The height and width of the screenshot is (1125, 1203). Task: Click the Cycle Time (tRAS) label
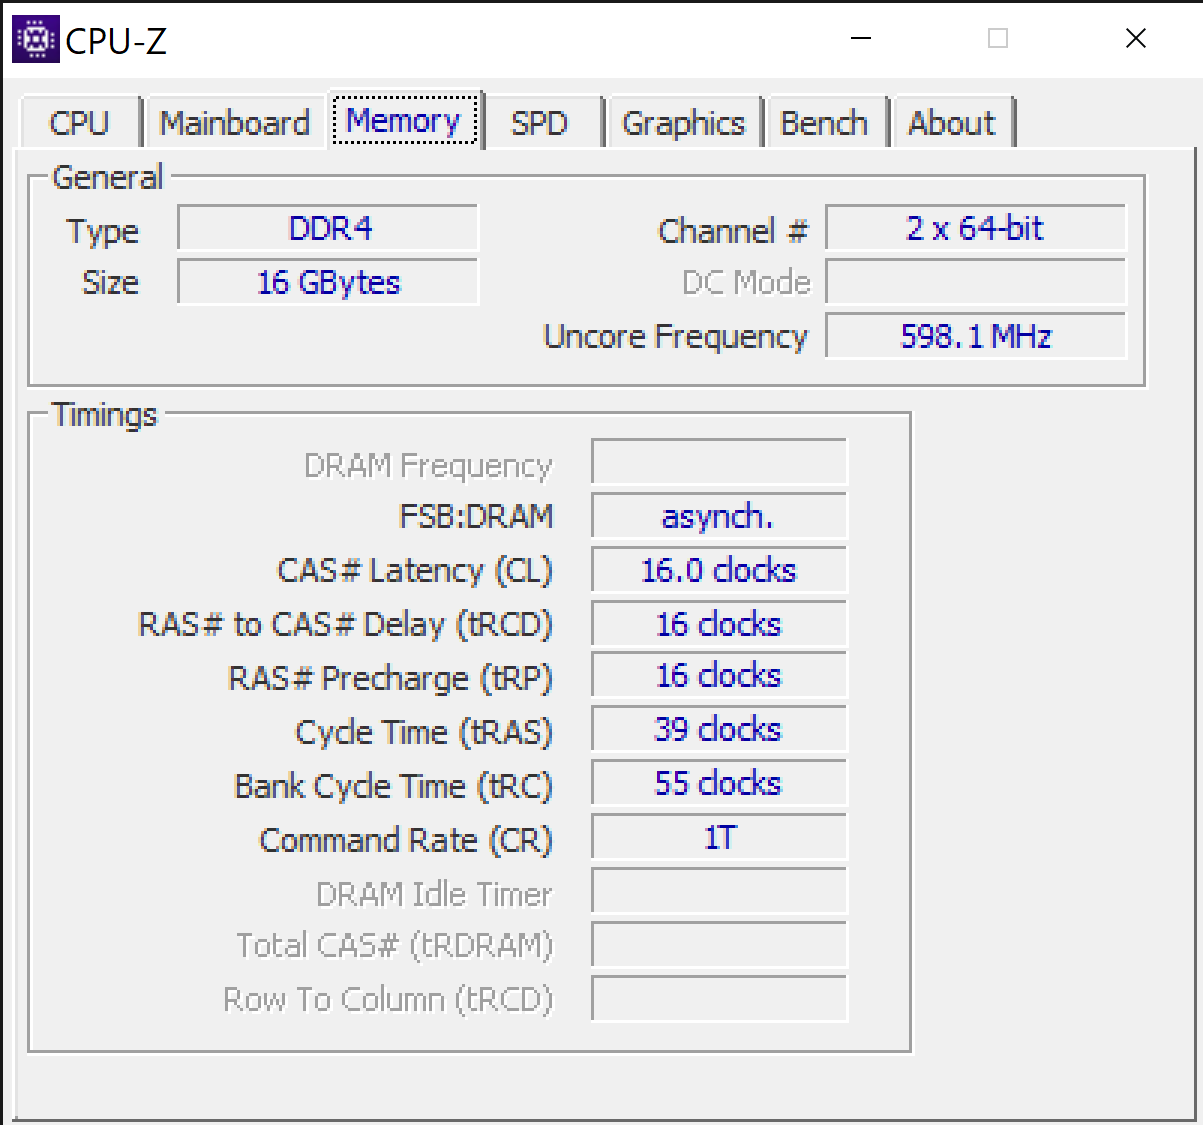pos(424,733)
